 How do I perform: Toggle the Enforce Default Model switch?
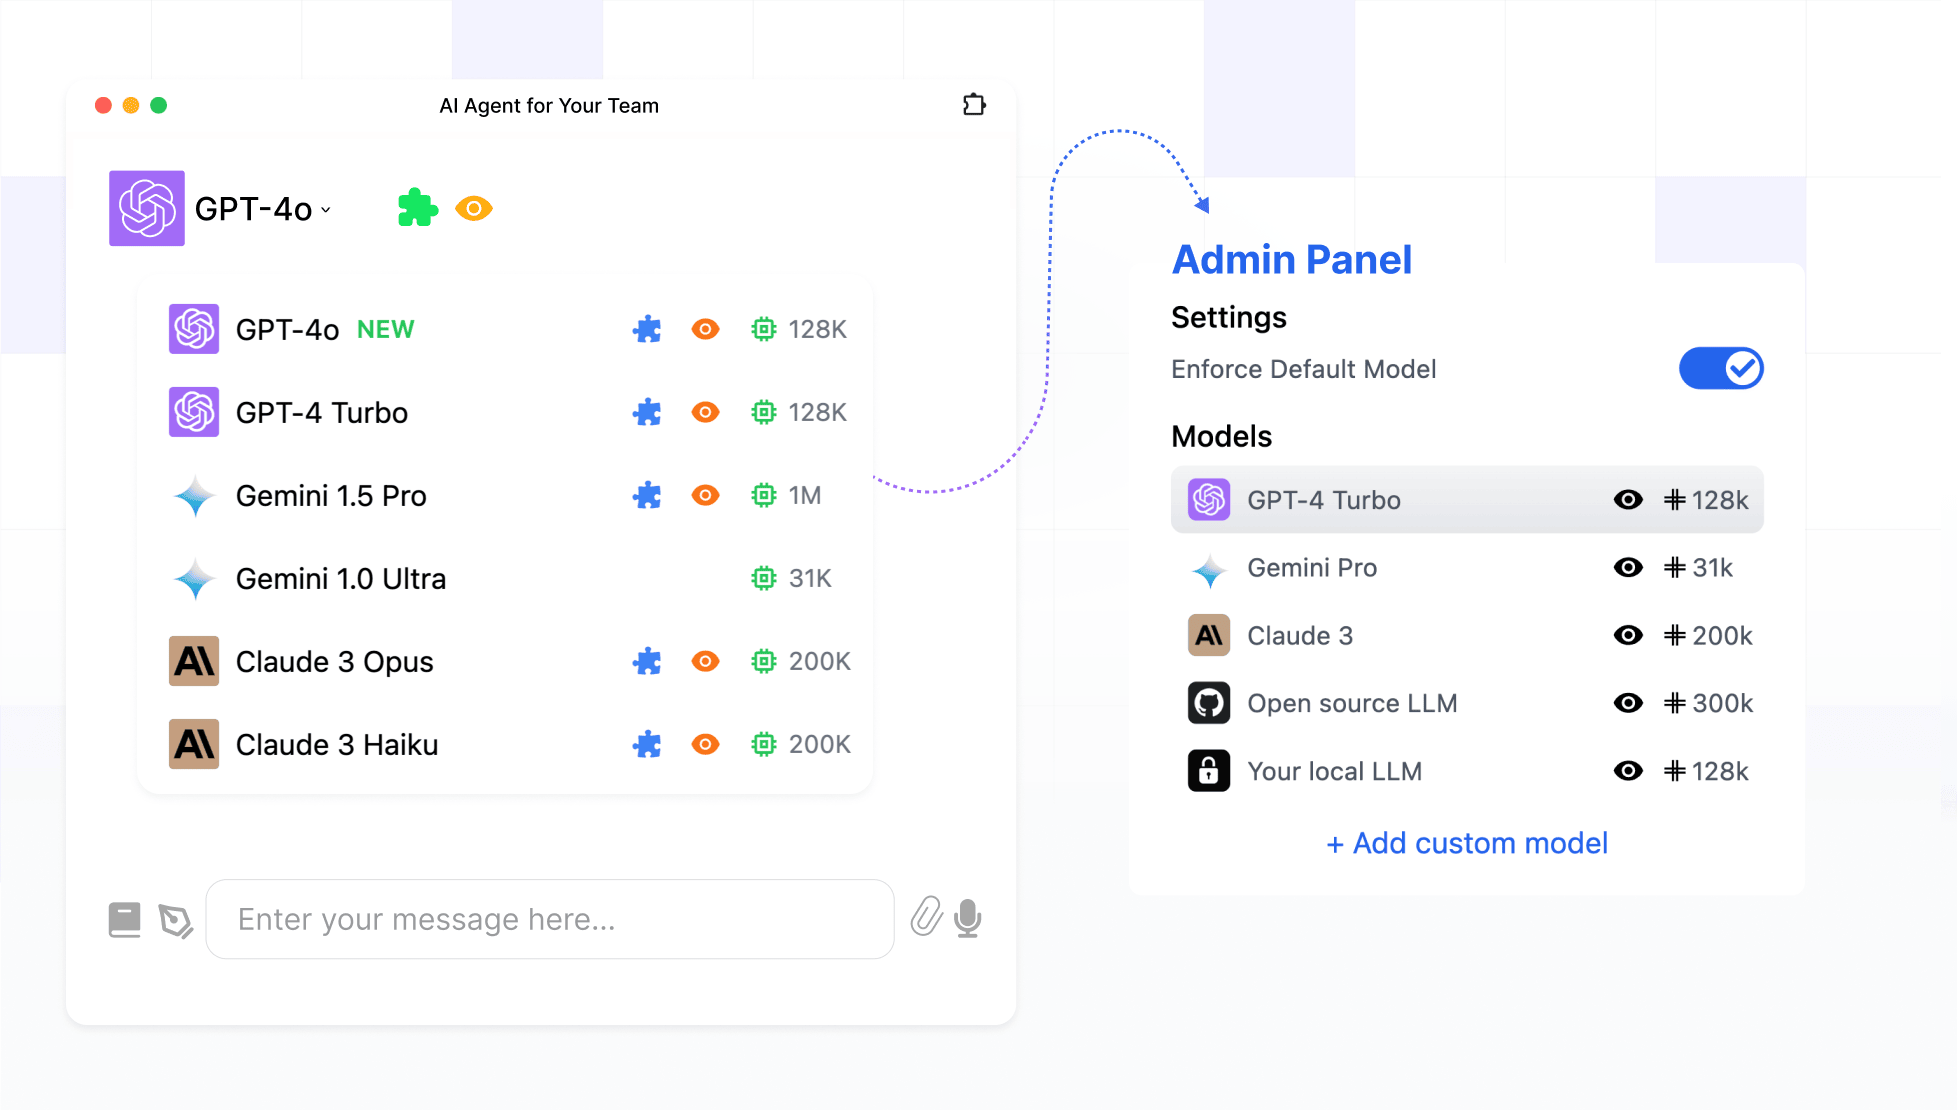(1721, 368)
